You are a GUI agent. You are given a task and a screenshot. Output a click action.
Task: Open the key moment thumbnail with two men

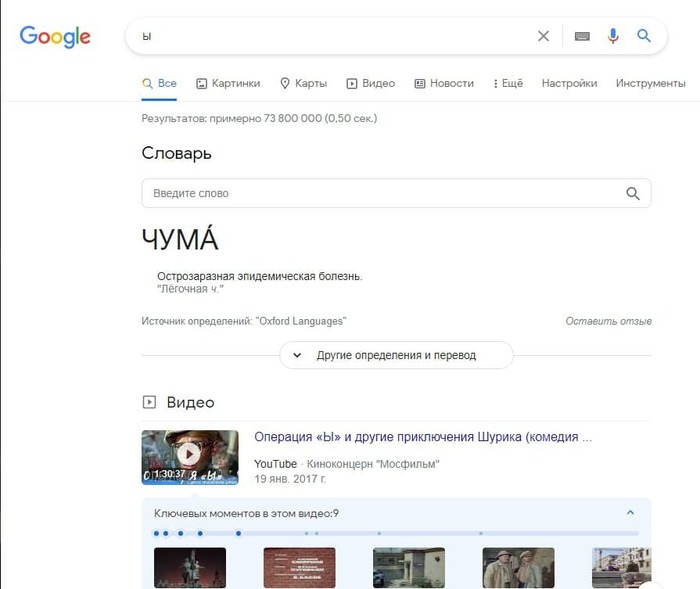pos(518,568)
